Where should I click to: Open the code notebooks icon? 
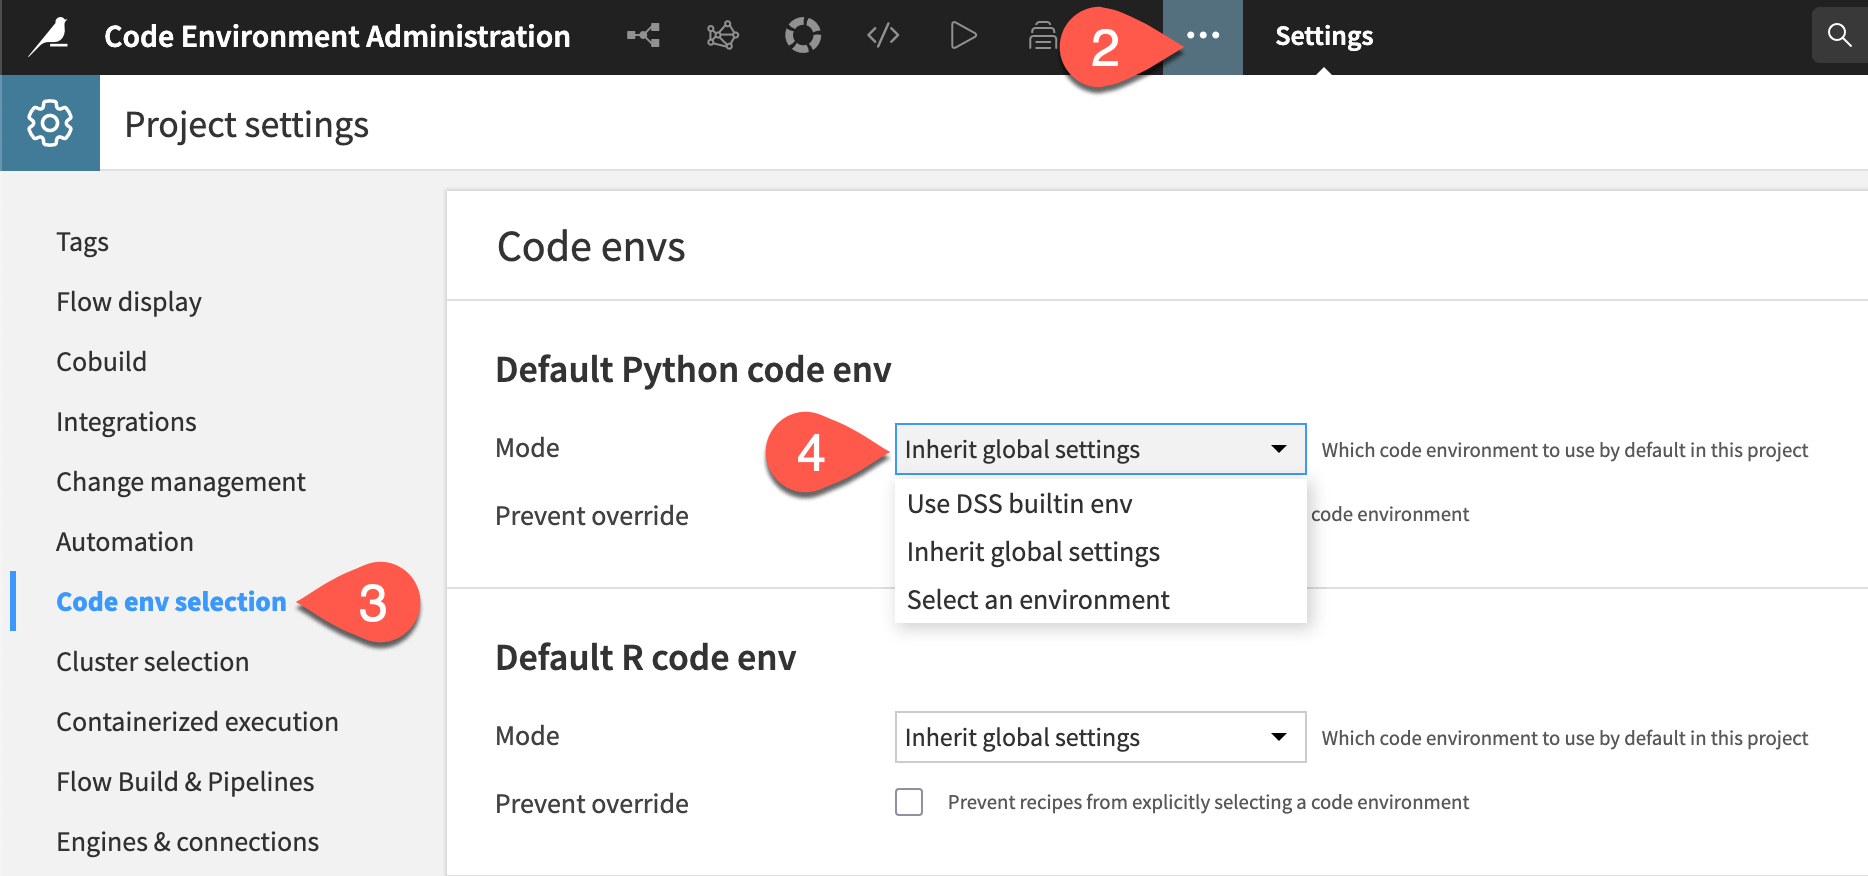click(883, 37)
